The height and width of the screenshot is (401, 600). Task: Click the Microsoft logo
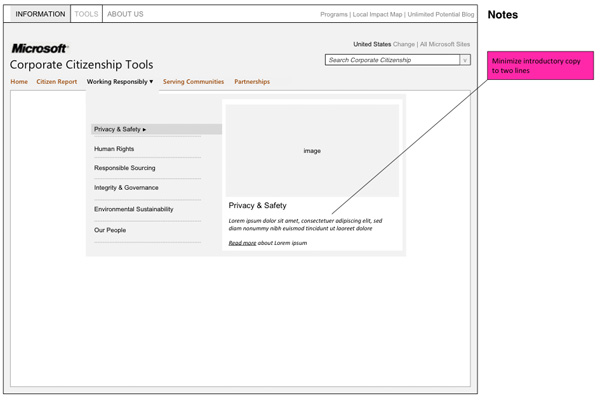pyautogui.click(x=39, y=49)
